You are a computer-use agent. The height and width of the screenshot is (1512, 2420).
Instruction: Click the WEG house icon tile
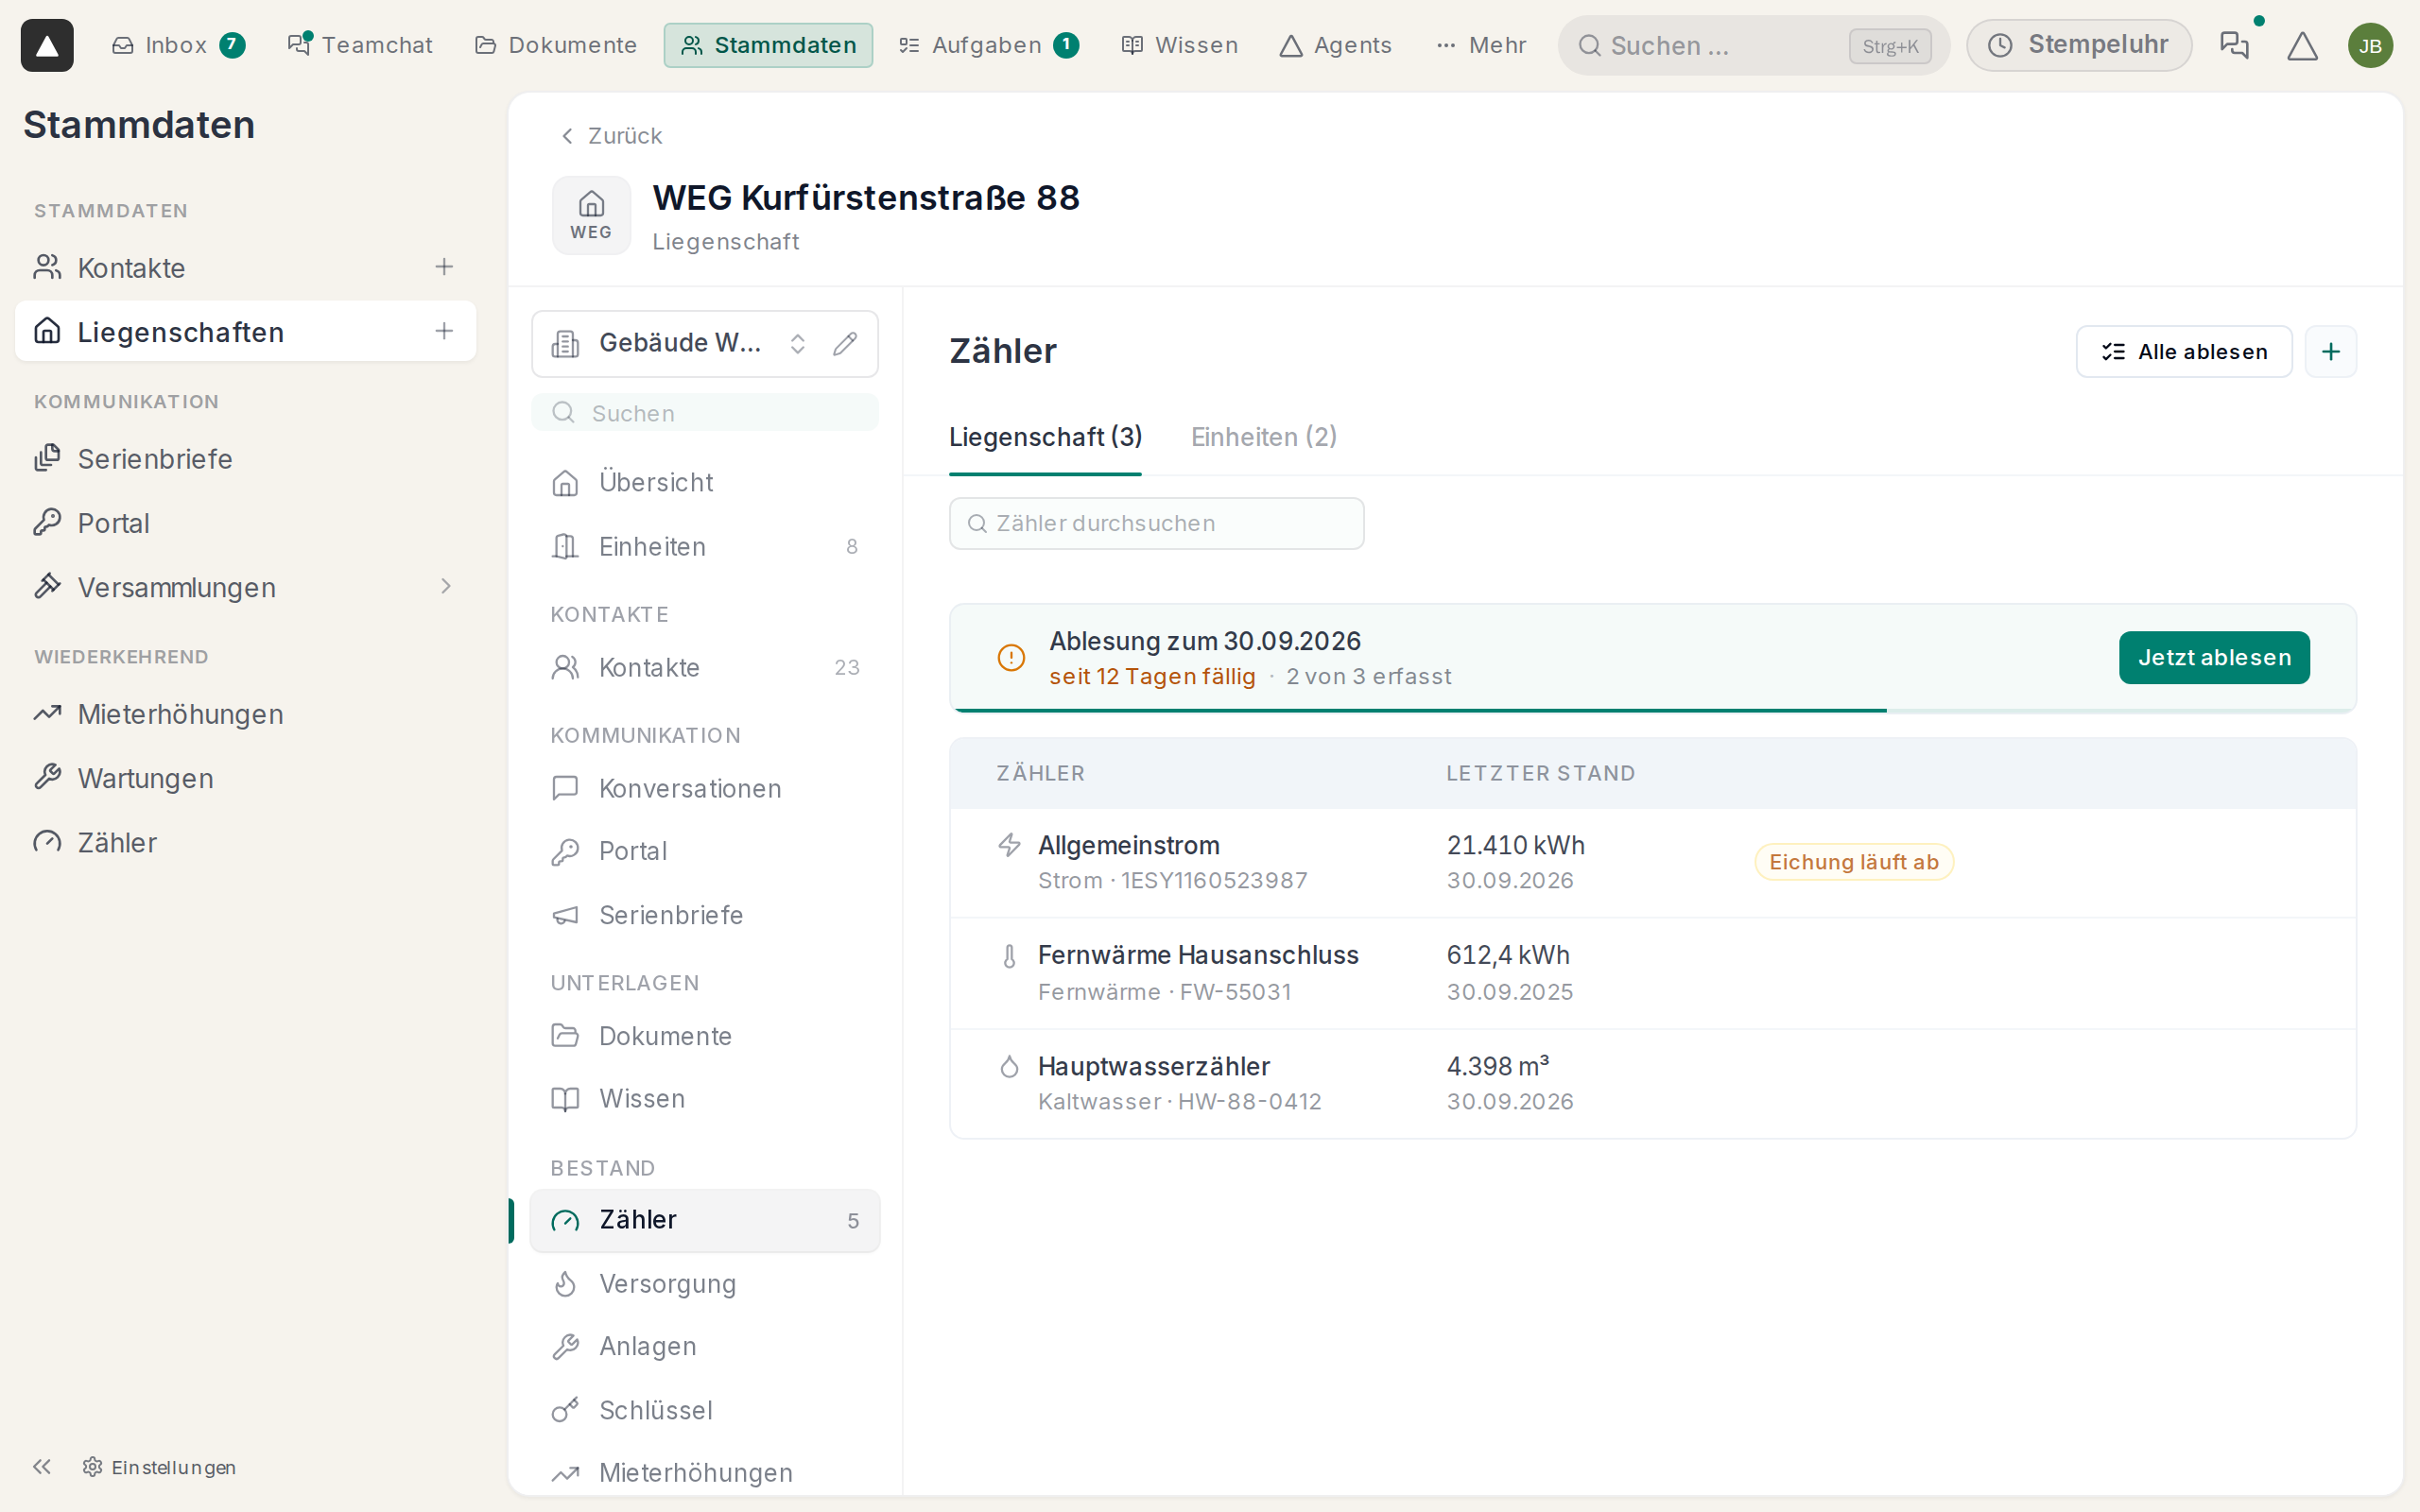pyautogui.click(x=591, y=215)
